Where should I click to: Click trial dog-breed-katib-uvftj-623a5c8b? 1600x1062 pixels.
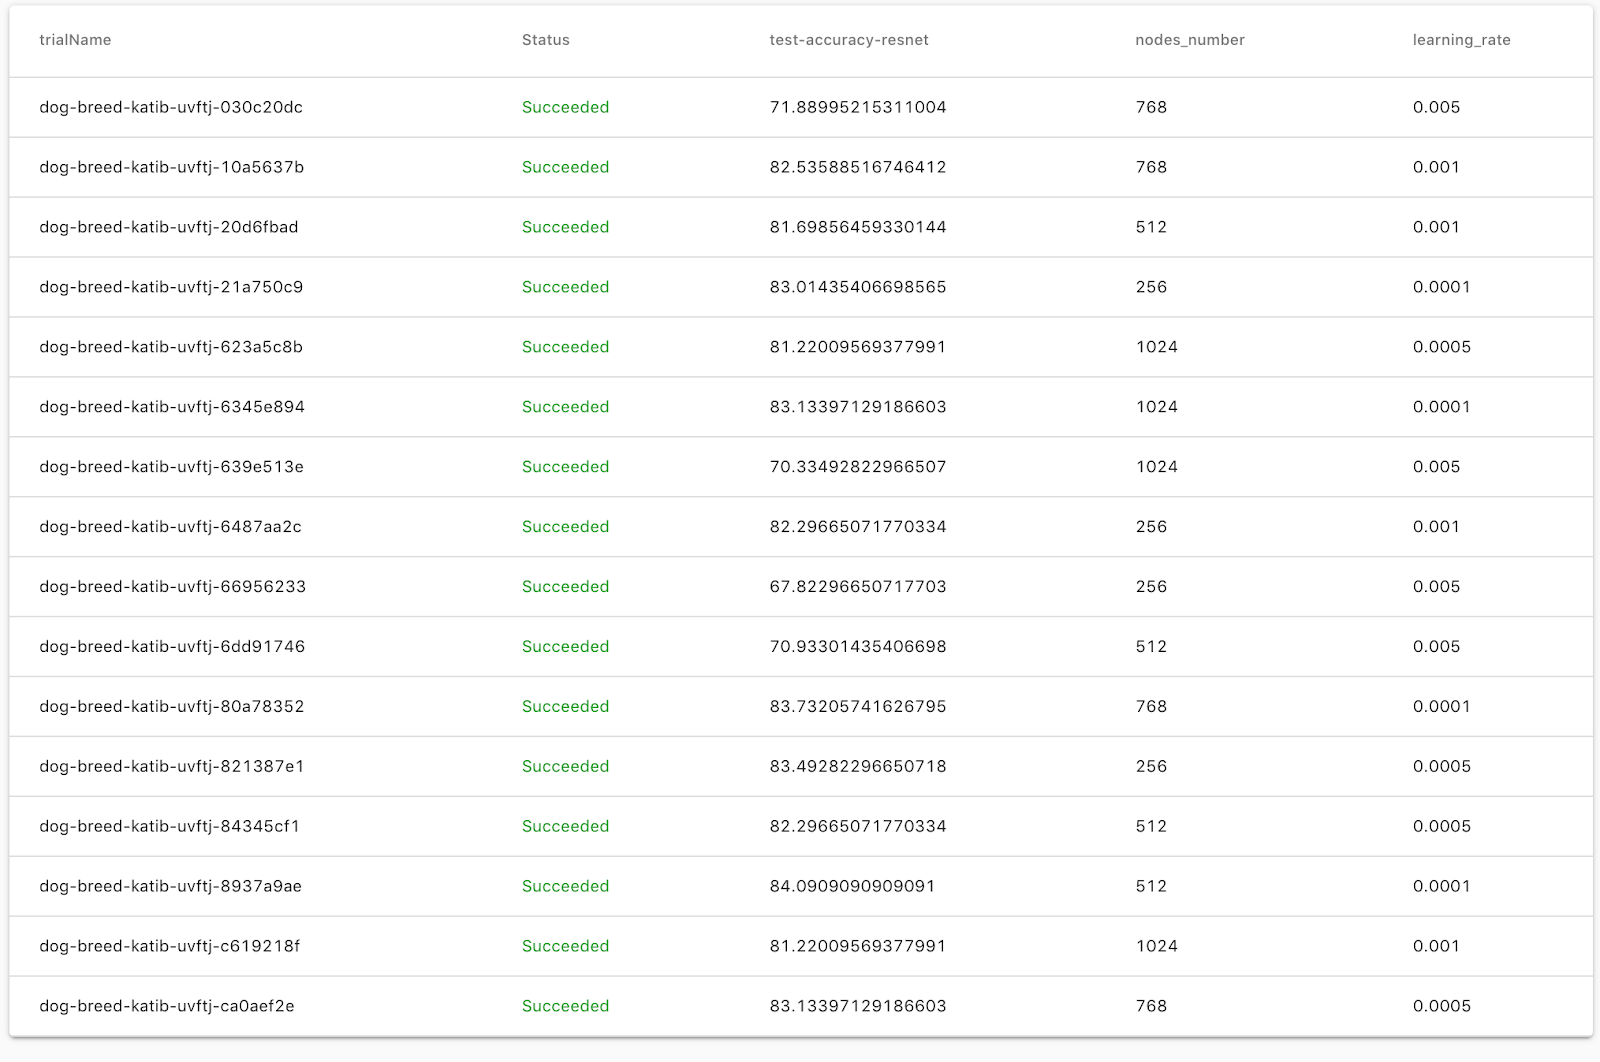pyautogui.click(x=171, y=347)
